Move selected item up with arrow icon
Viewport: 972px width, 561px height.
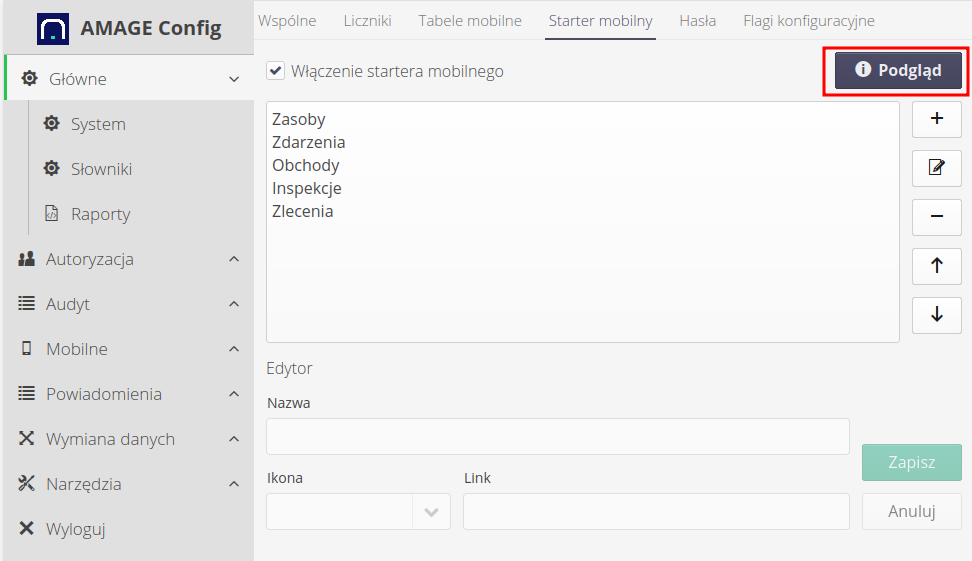pos(937,265)
